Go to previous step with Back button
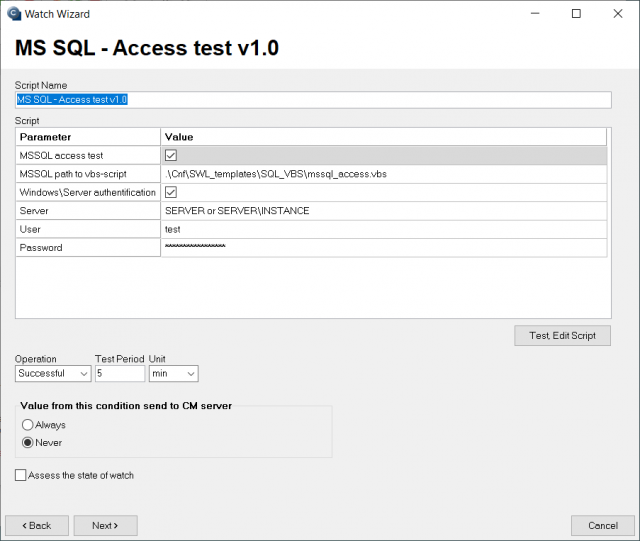 (37, 525)
